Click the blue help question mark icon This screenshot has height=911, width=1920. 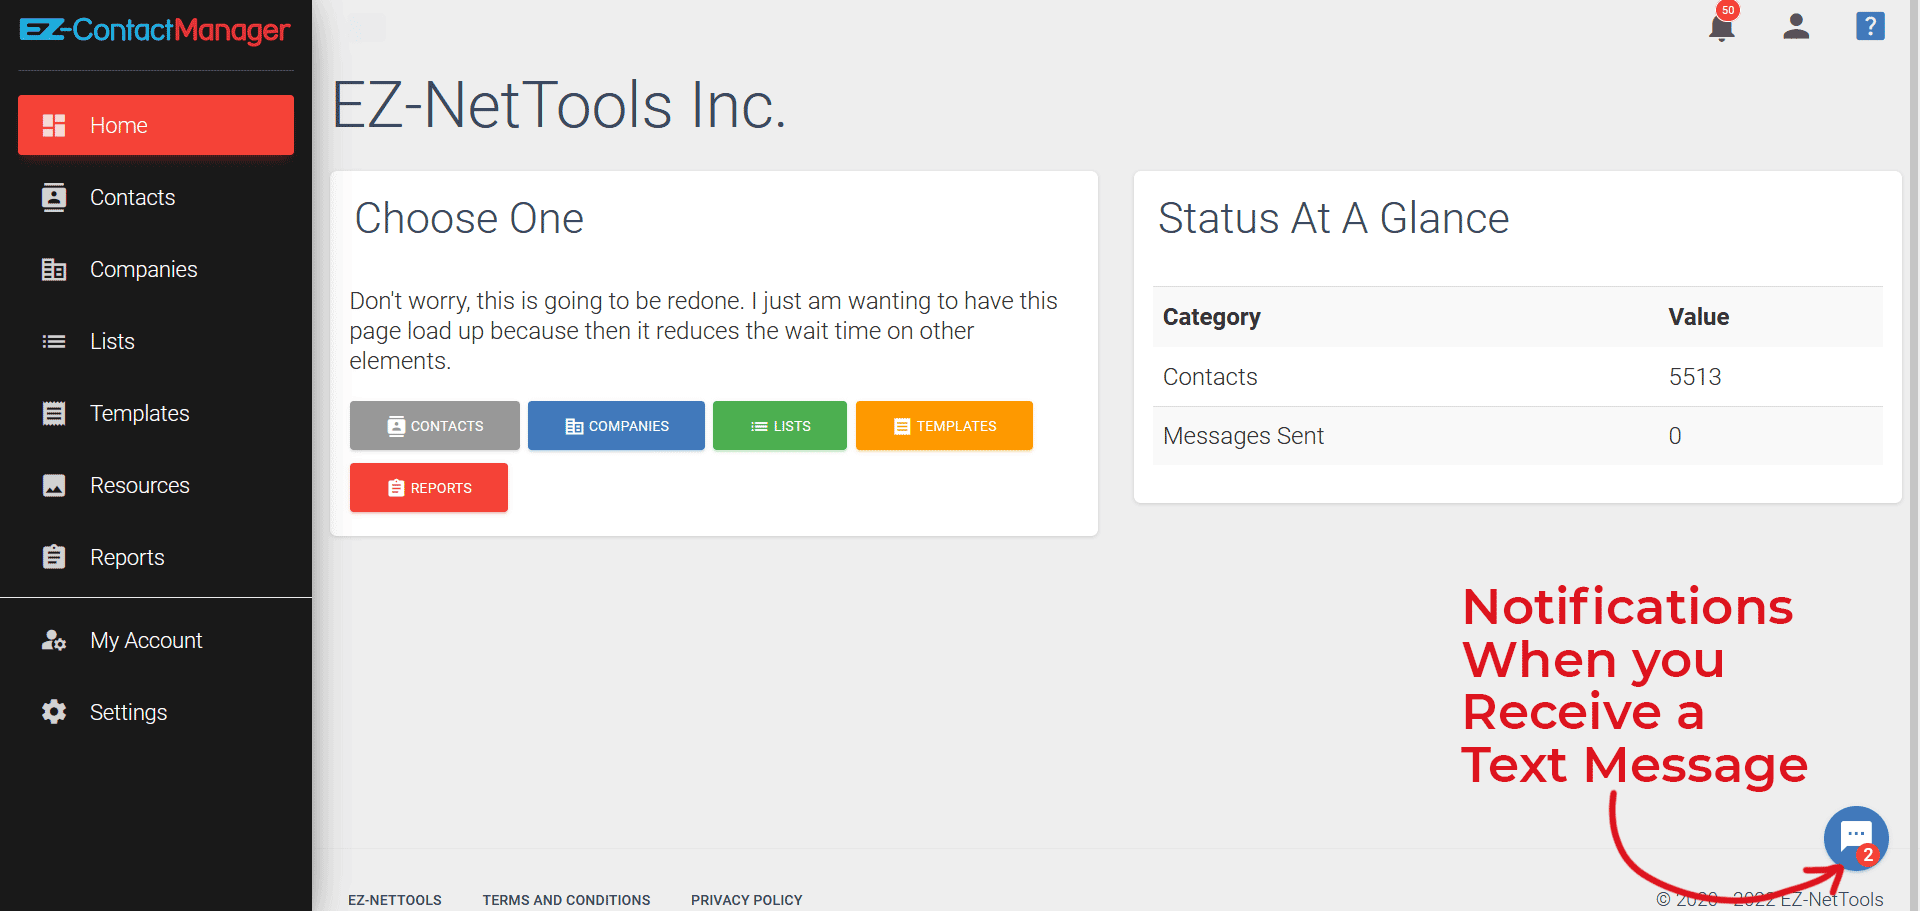coord(1870,26)
